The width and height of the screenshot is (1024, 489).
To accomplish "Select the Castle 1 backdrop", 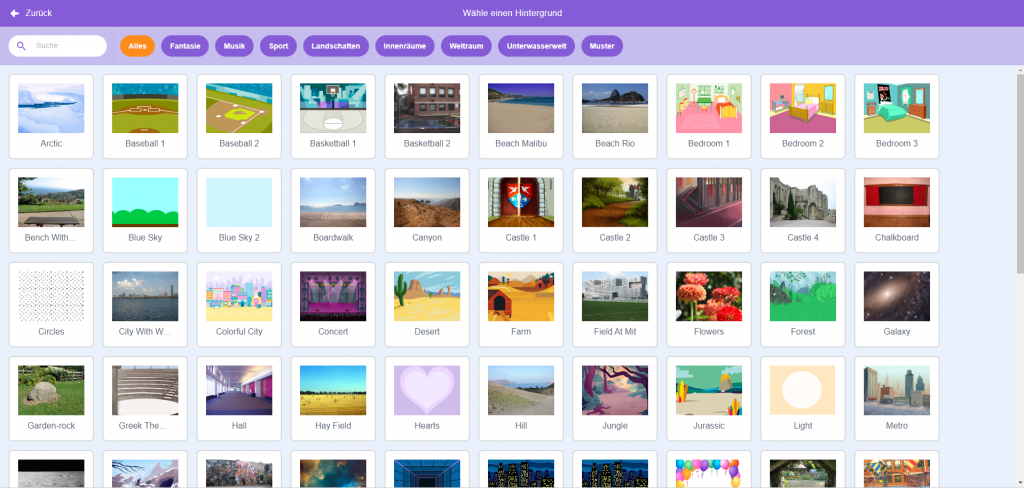I will point(521,210).
